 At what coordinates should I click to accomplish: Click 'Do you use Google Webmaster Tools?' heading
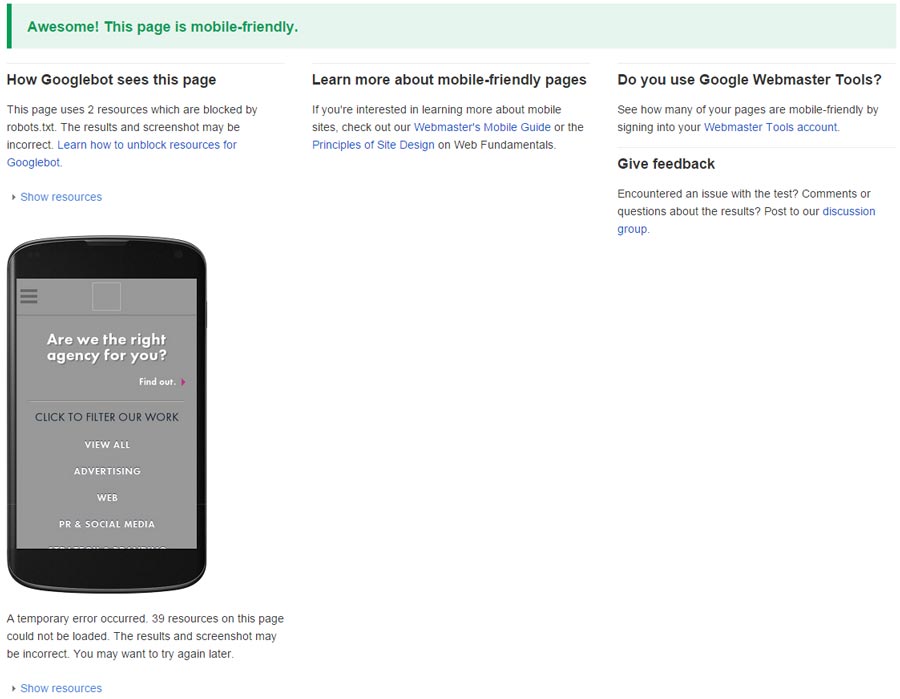point(749,80)
